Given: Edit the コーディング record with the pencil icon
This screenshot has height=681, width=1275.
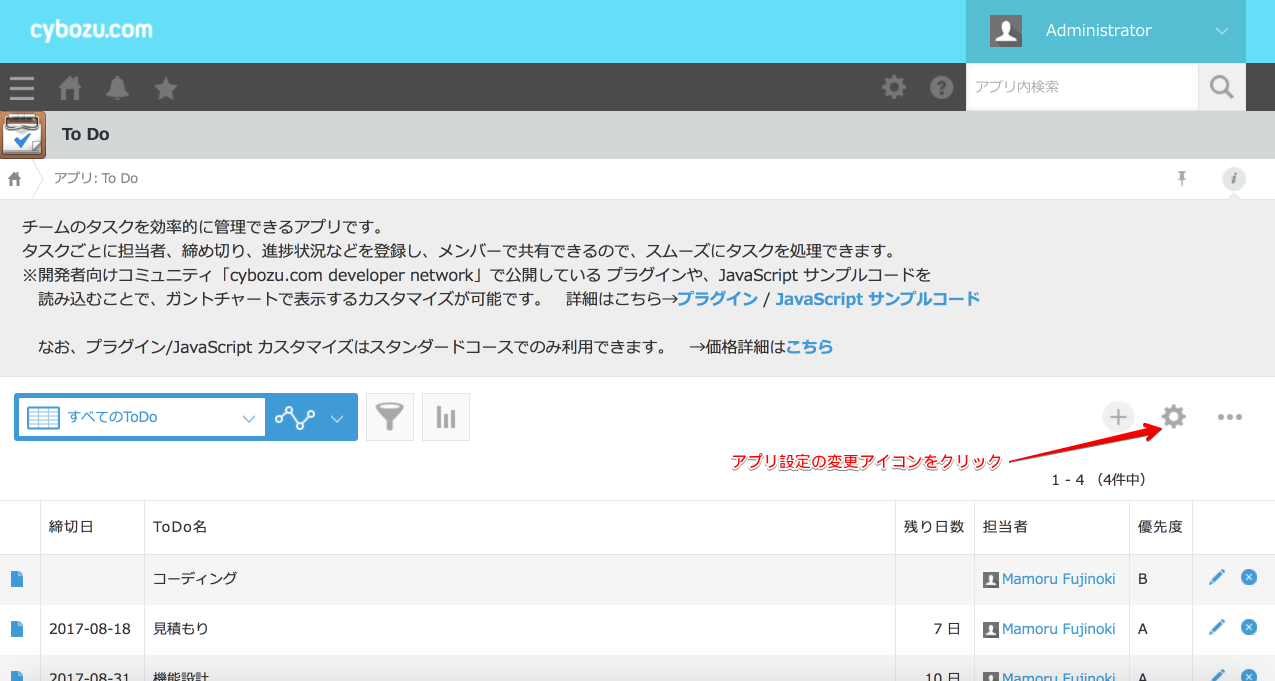Looking at the screenshot, I should (1217, 577).
